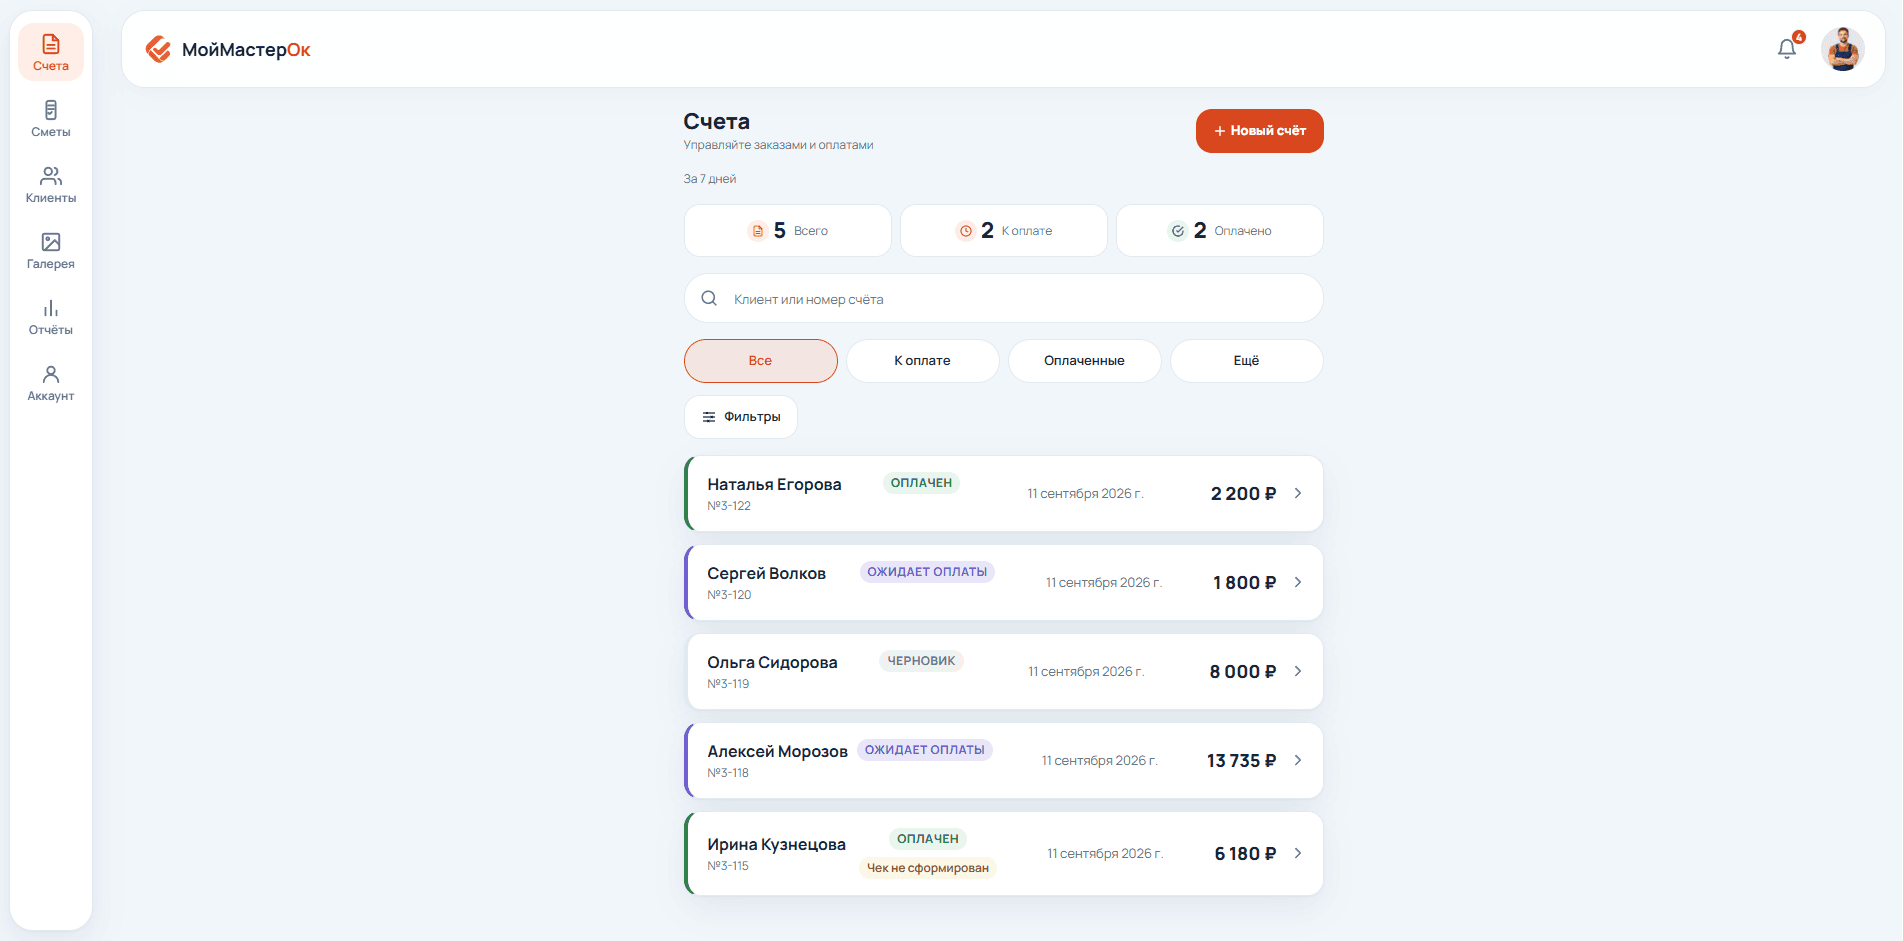1903x941 pixels.
Task: Click the search magnifier icon
Action: [709, 298]
